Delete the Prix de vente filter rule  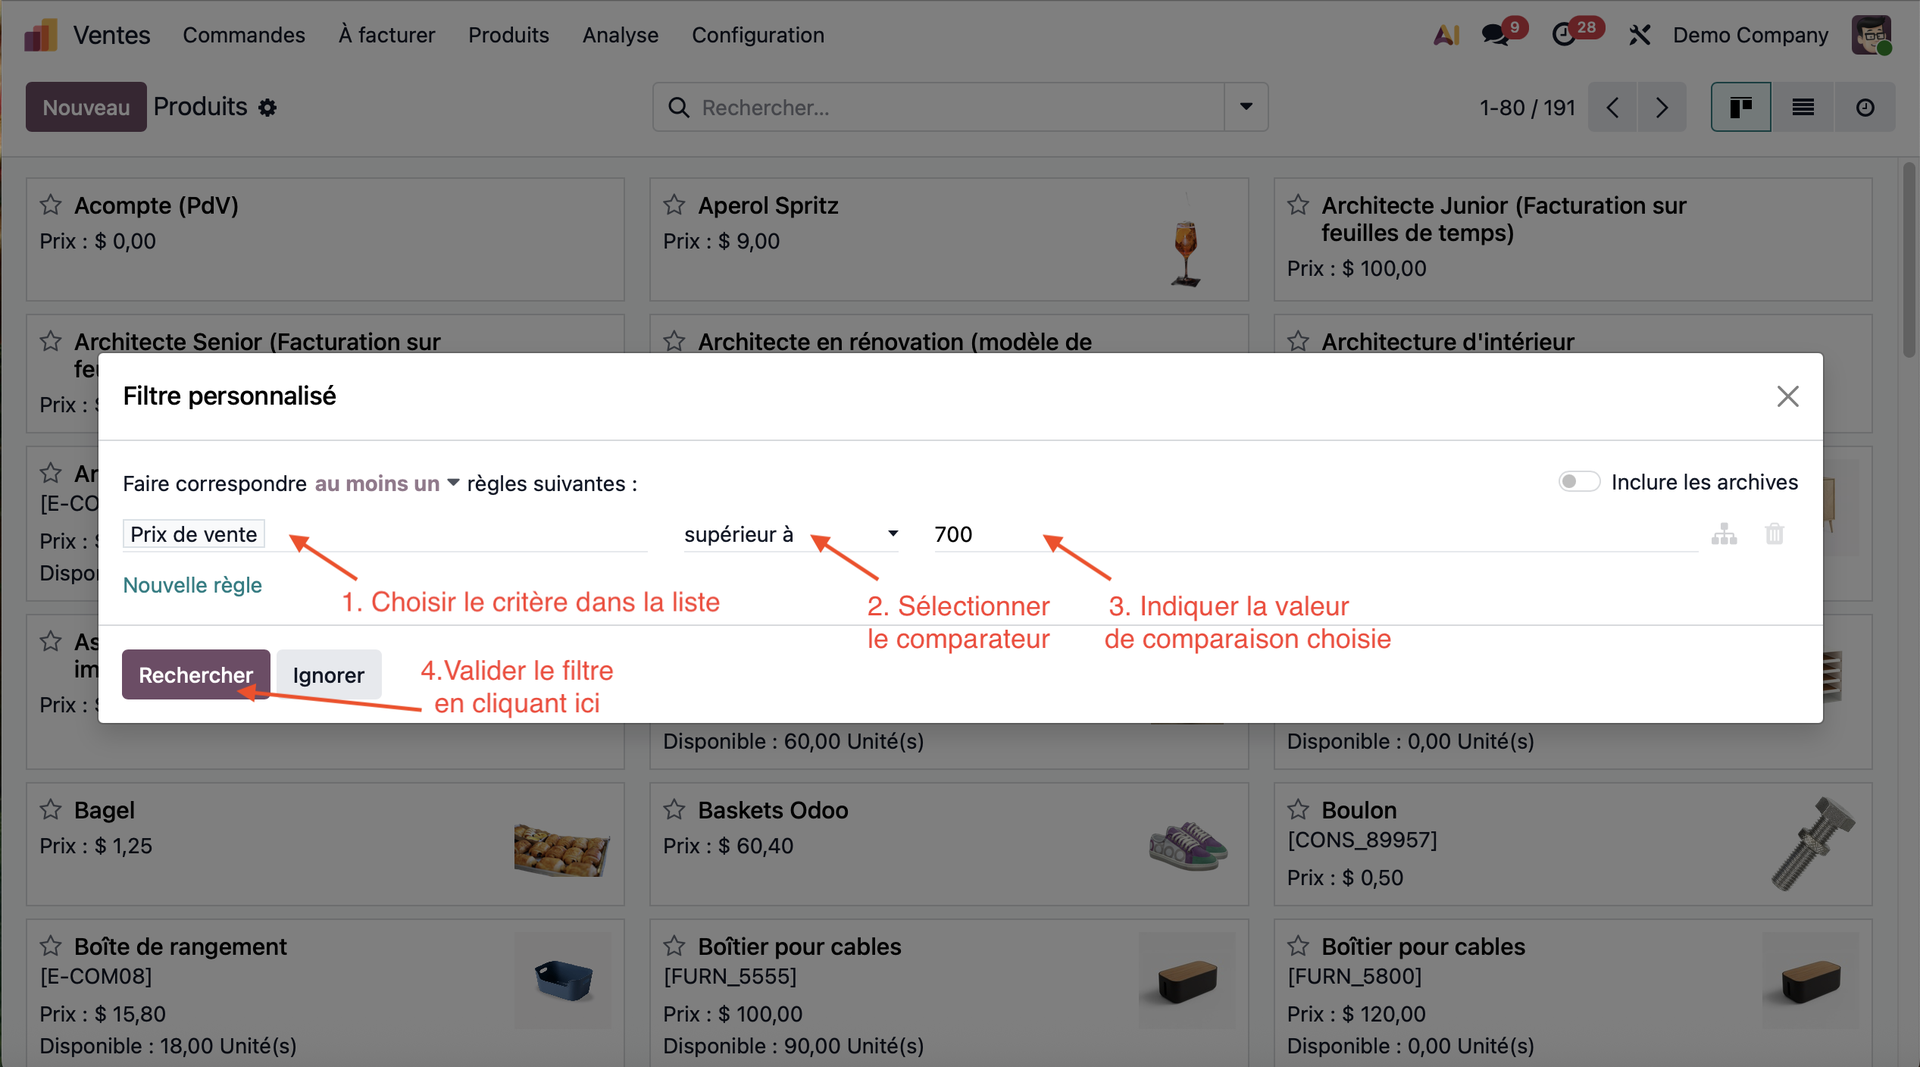[1774, 534]
